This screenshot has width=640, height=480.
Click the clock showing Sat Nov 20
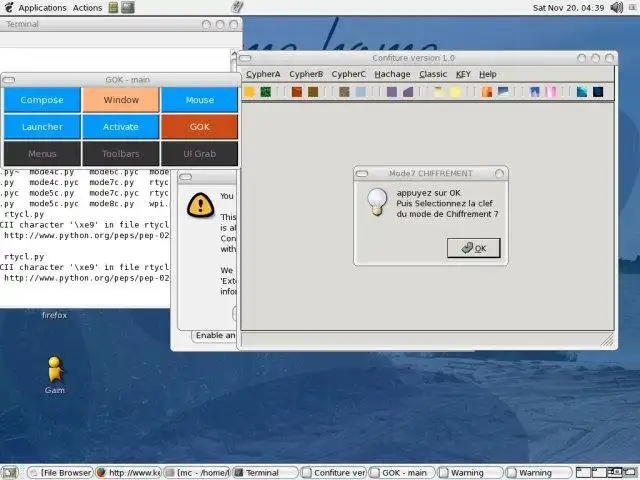click(568, 8)
